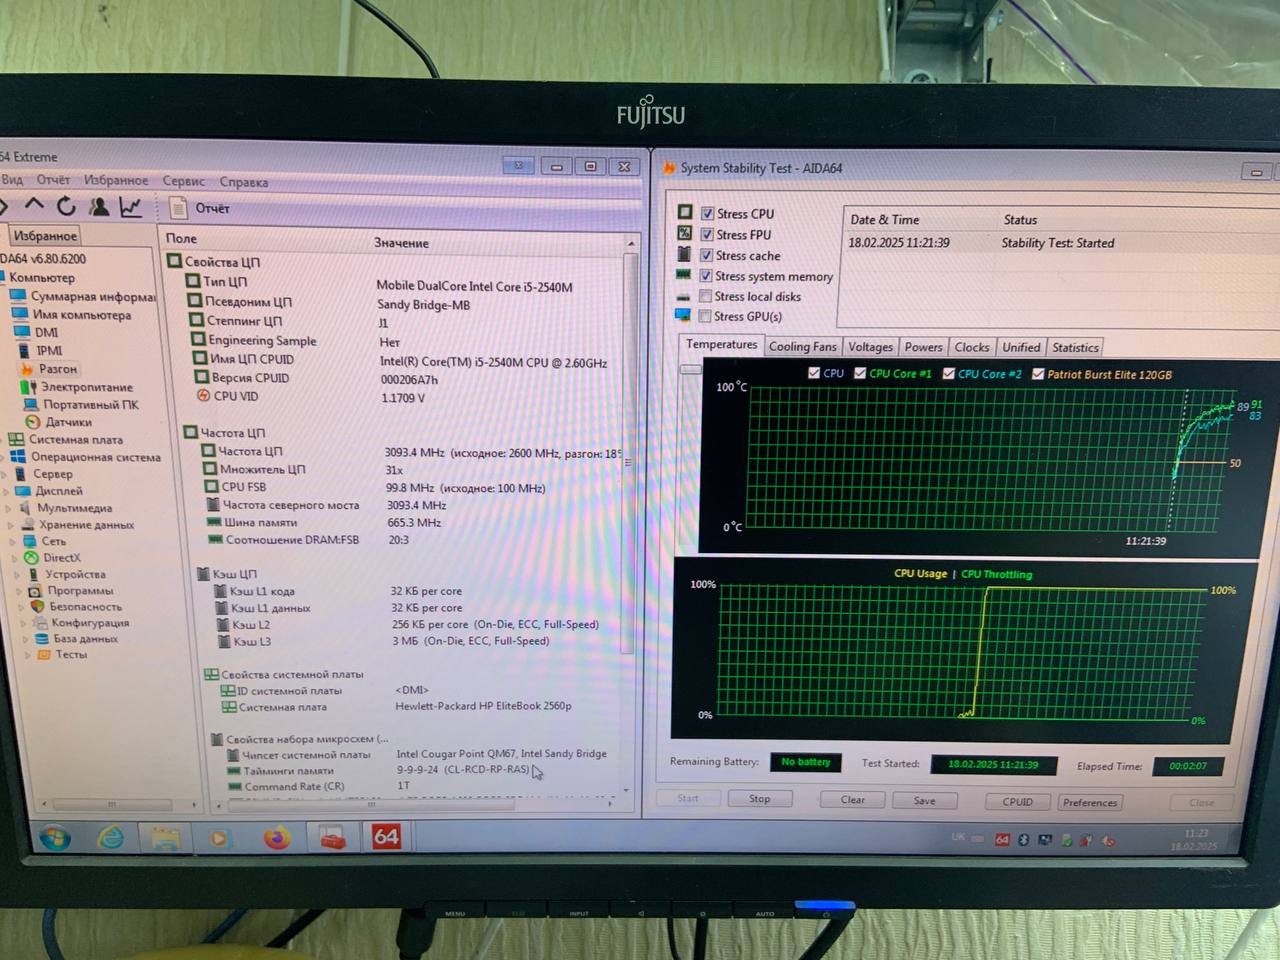This screenshot has width=1280, height=960.
Task: Click the Windows Start button
Action: coord(54,837)
